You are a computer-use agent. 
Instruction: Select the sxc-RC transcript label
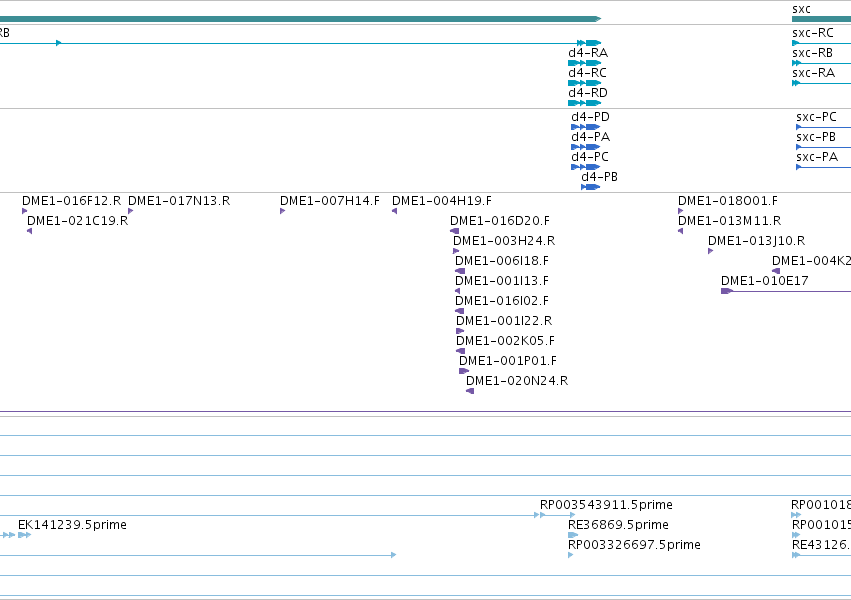812,33
